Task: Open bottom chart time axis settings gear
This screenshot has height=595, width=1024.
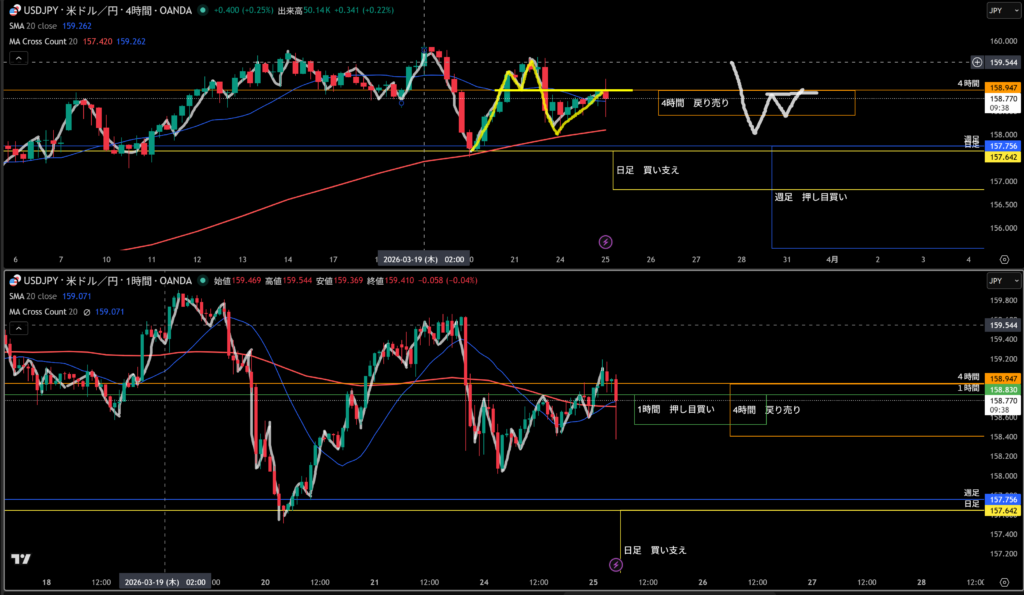Action: pos(1003,580)
